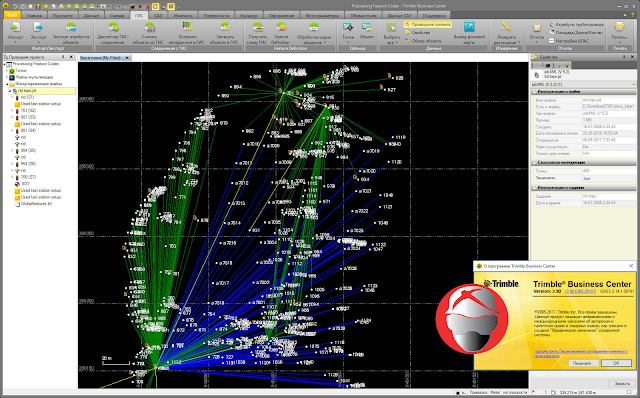Collapse the selected jxl file node
640x398 pixels.
pyautogui.click(x=10, y=91)
